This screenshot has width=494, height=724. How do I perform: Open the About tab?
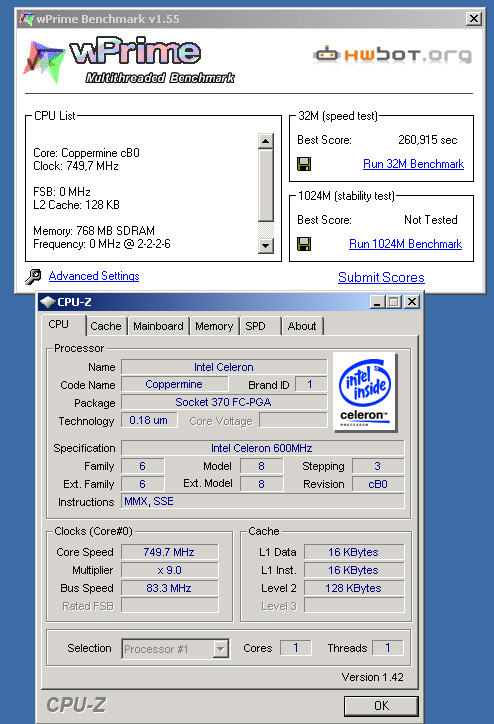point(302,326)
